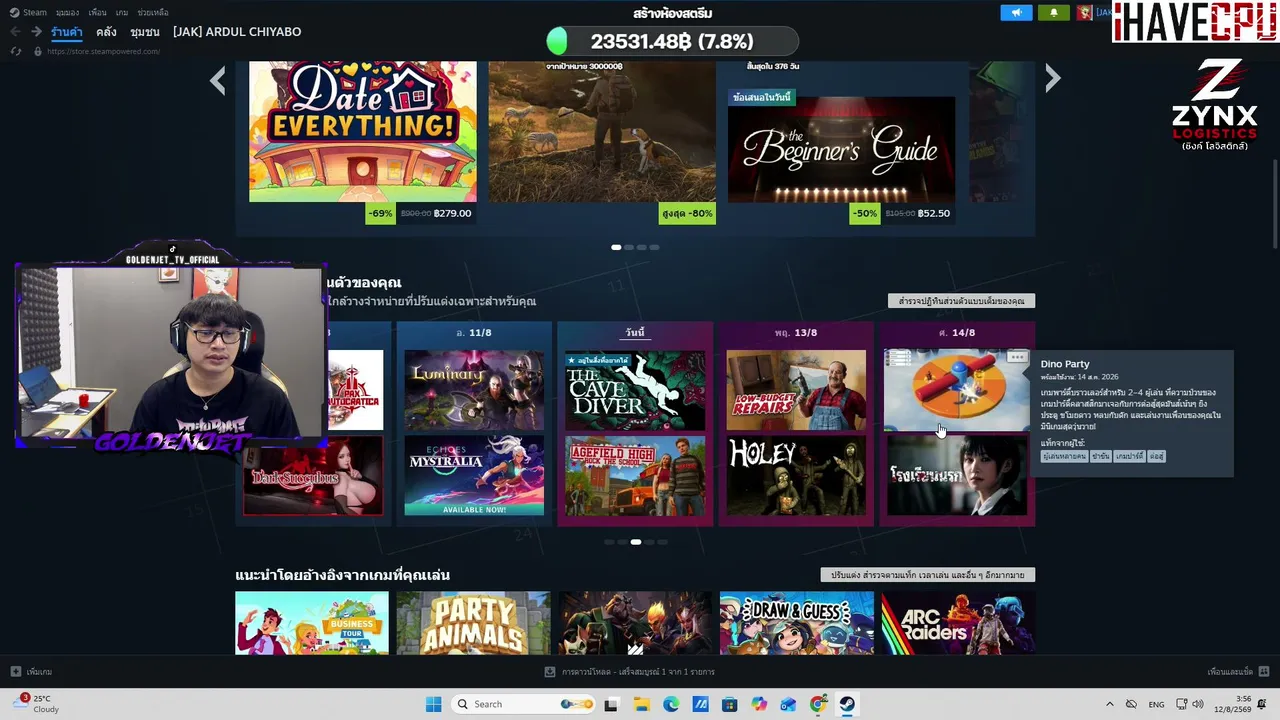Open the เพื่อน (Friends) menu
Viewport: 1280px width, 720px height.
(x=97, y=13)
